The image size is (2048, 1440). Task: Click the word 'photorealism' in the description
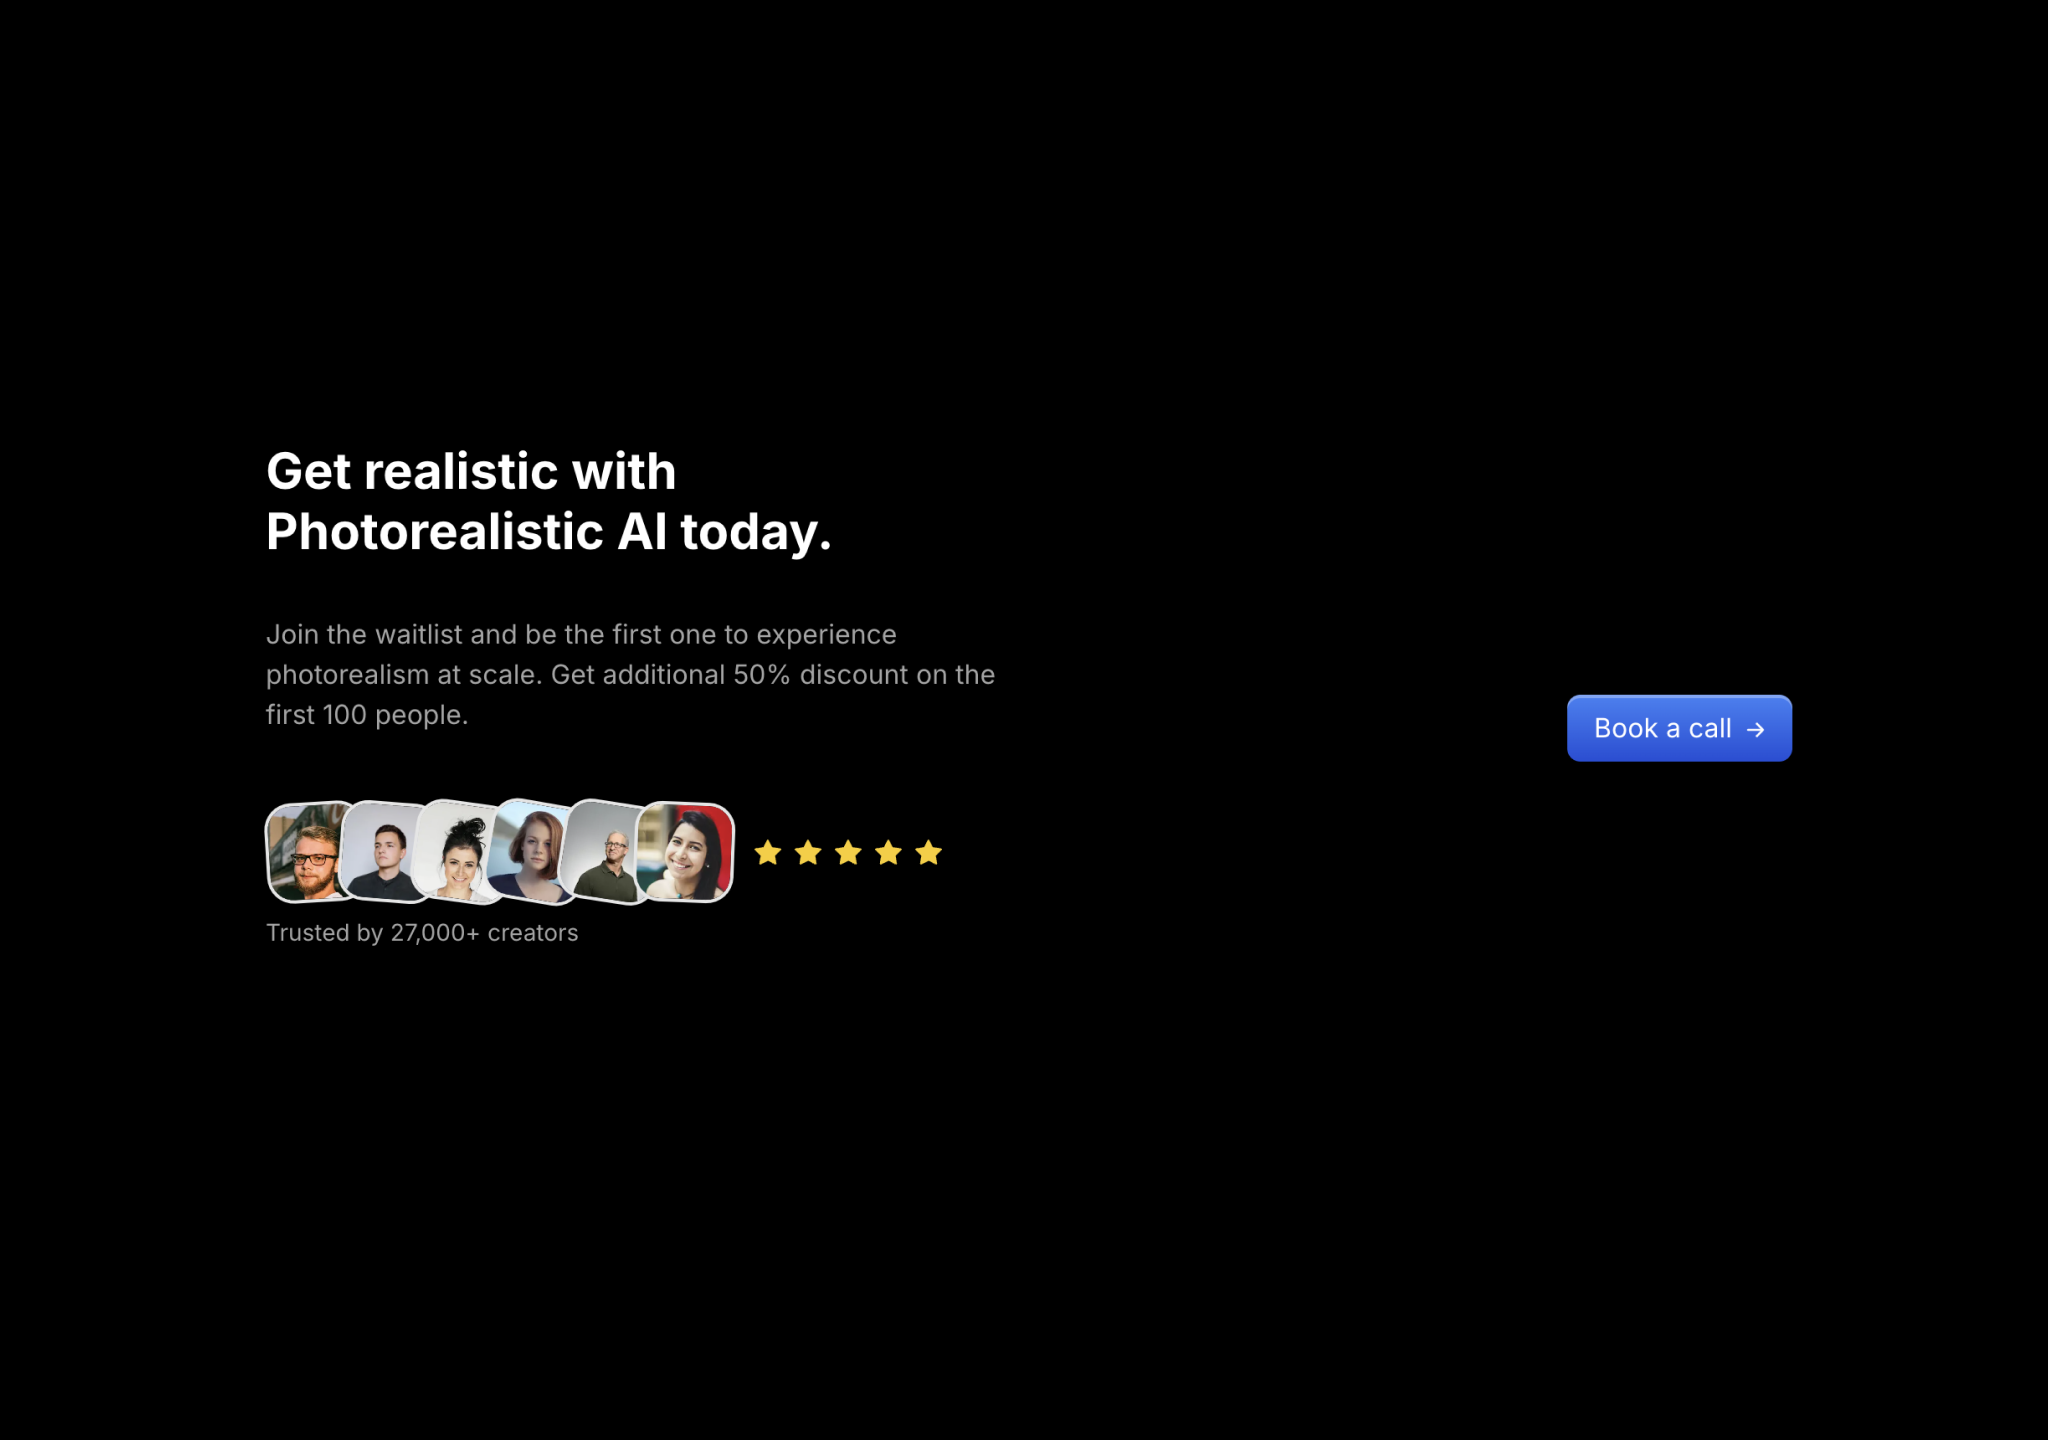(347, 675)
